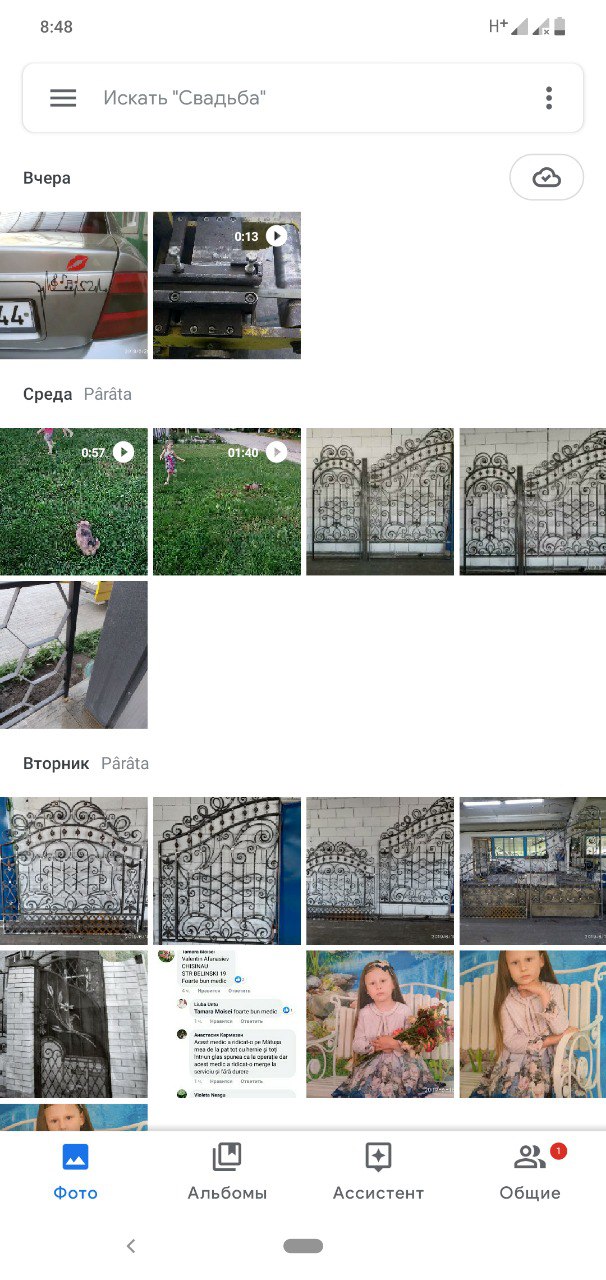Select the Фото tab
The width and height of the screenshot is (606, 1280).
point(76,1172)
